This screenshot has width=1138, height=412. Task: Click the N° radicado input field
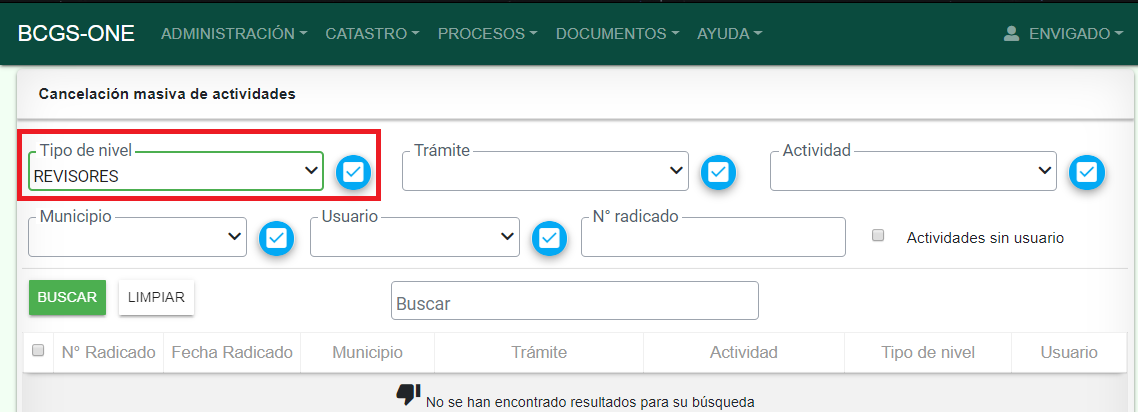point(713,238)
